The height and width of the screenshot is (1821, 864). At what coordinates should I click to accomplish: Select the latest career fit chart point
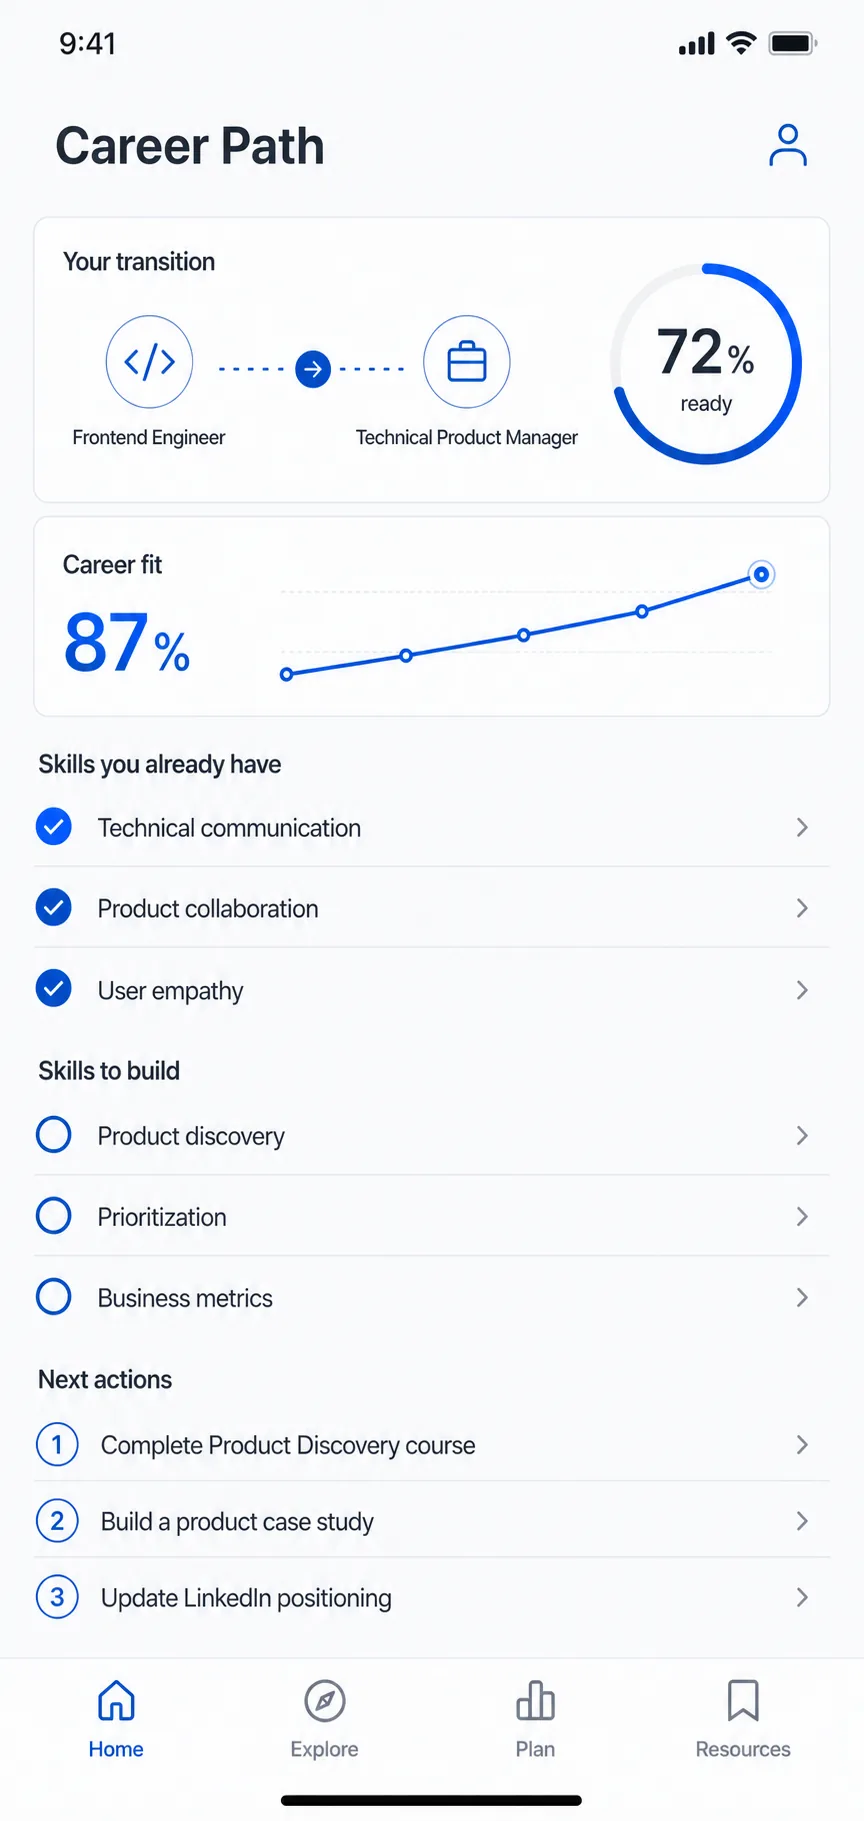coord(762,574)
